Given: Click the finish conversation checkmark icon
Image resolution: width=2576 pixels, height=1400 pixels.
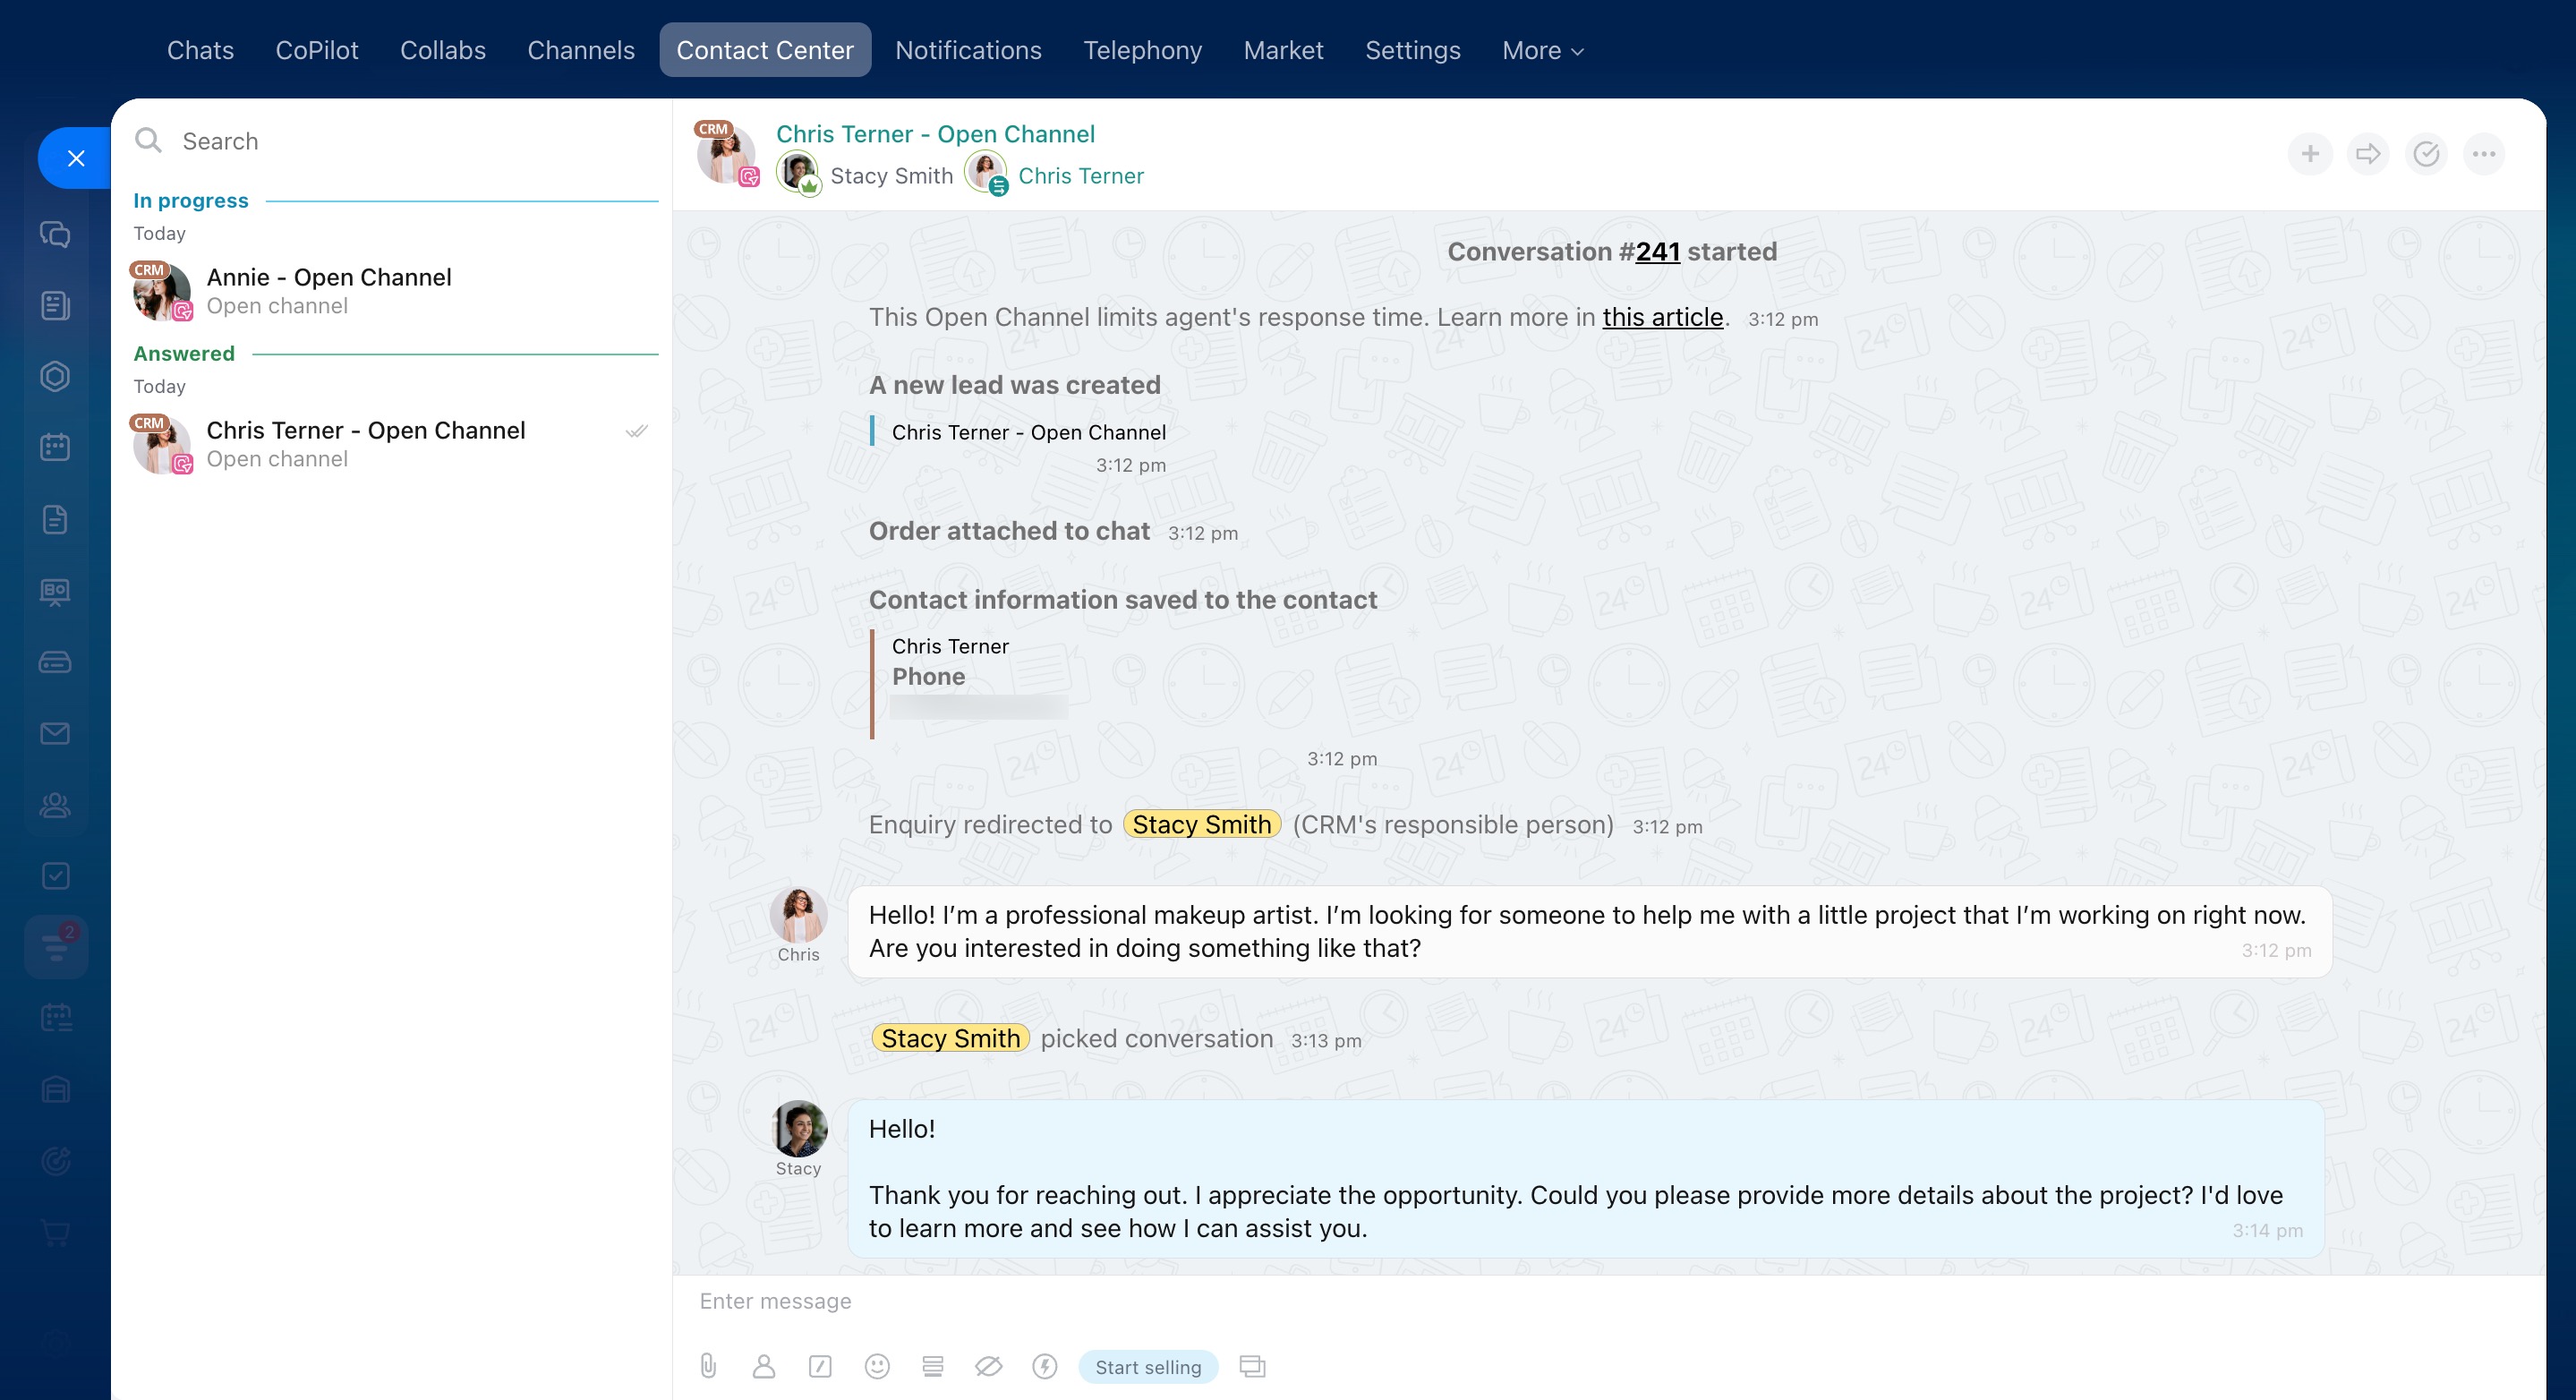Looking at the screenshot, I should pos(2426,154).
